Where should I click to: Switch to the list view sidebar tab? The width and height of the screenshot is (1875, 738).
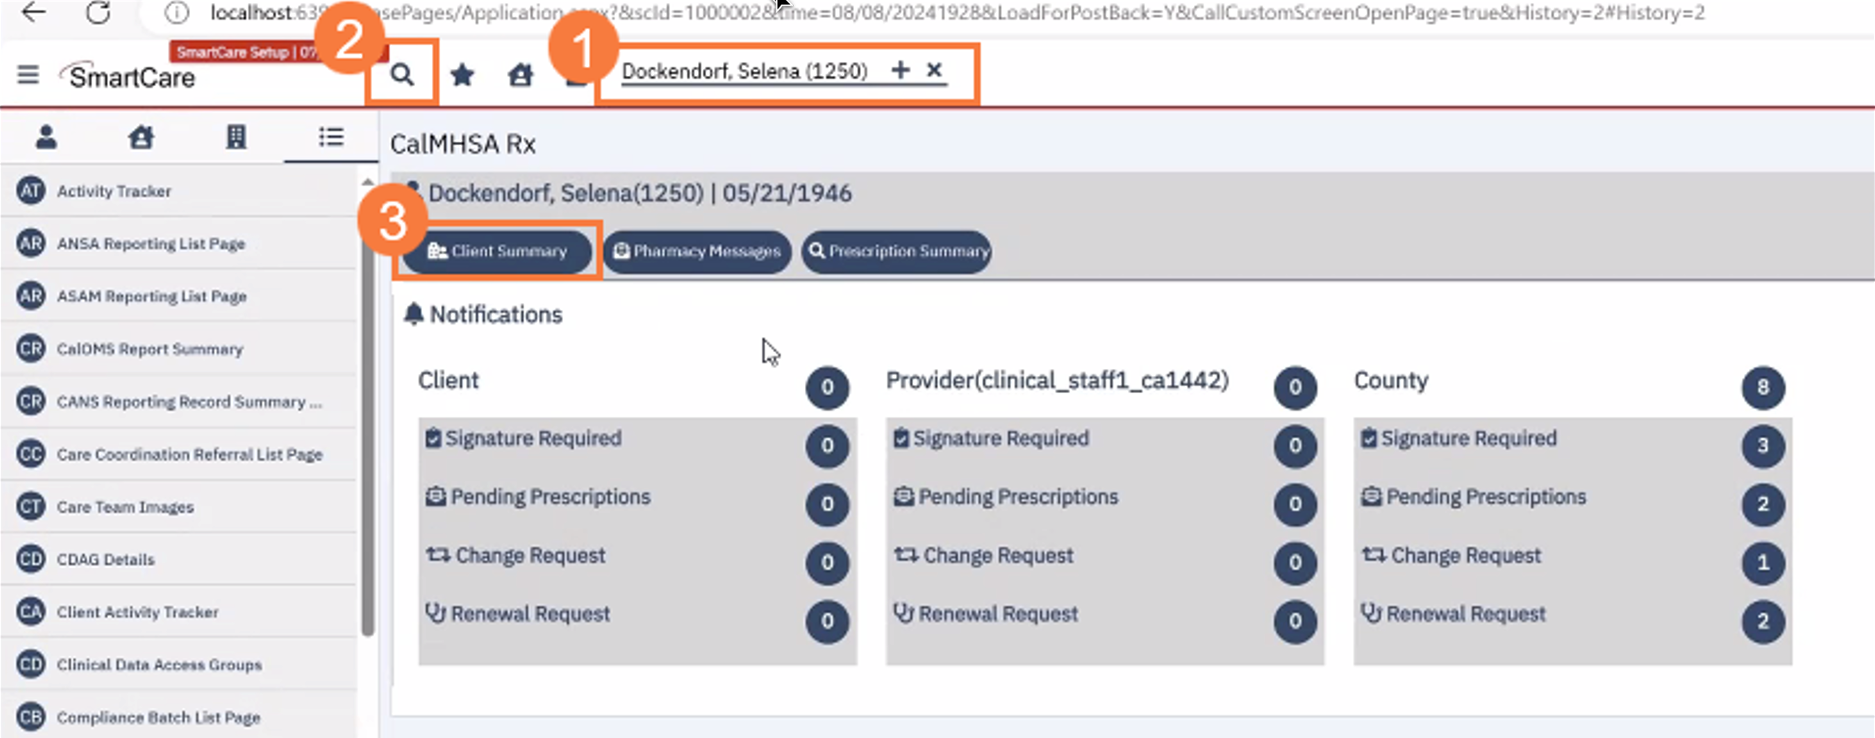(x=331, y=137)
